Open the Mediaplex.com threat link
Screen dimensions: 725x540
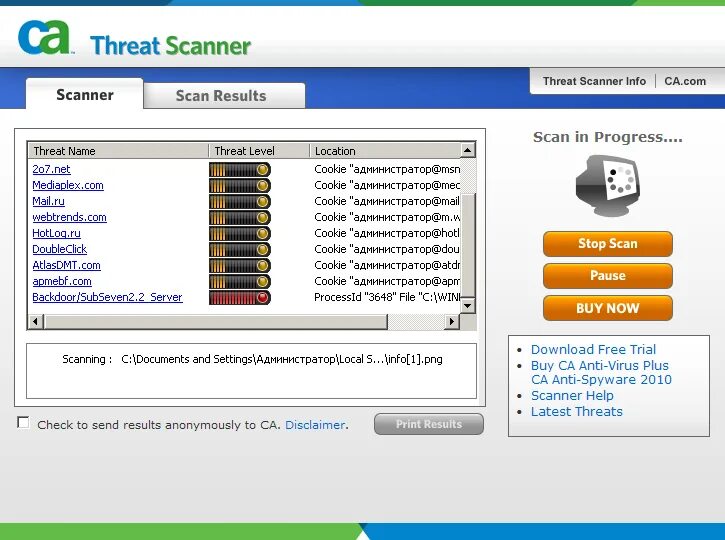[x=68, y=185]
